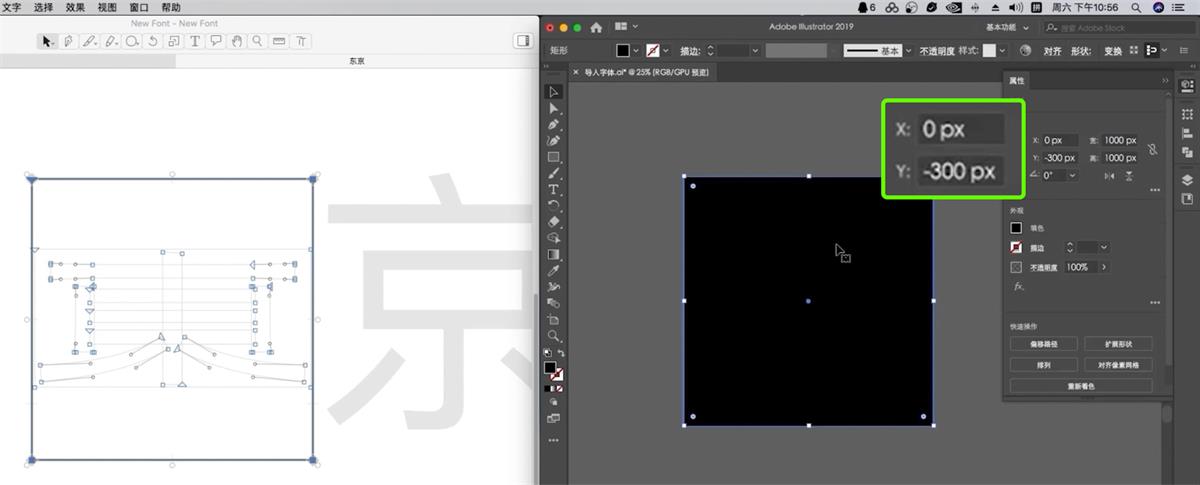Toggle the sidebar button in font editor
Screen dimensions: 1200x485
point(522,41)
